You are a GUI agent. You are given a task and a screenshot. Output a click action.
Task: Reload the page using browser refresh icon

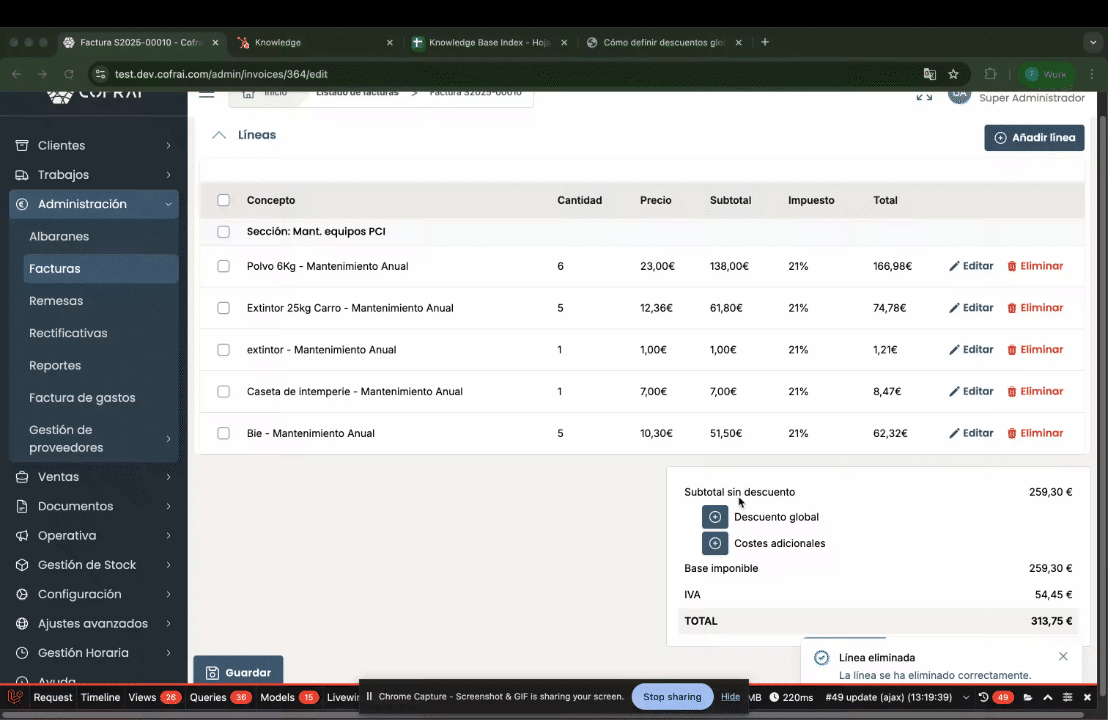(69, 74)
